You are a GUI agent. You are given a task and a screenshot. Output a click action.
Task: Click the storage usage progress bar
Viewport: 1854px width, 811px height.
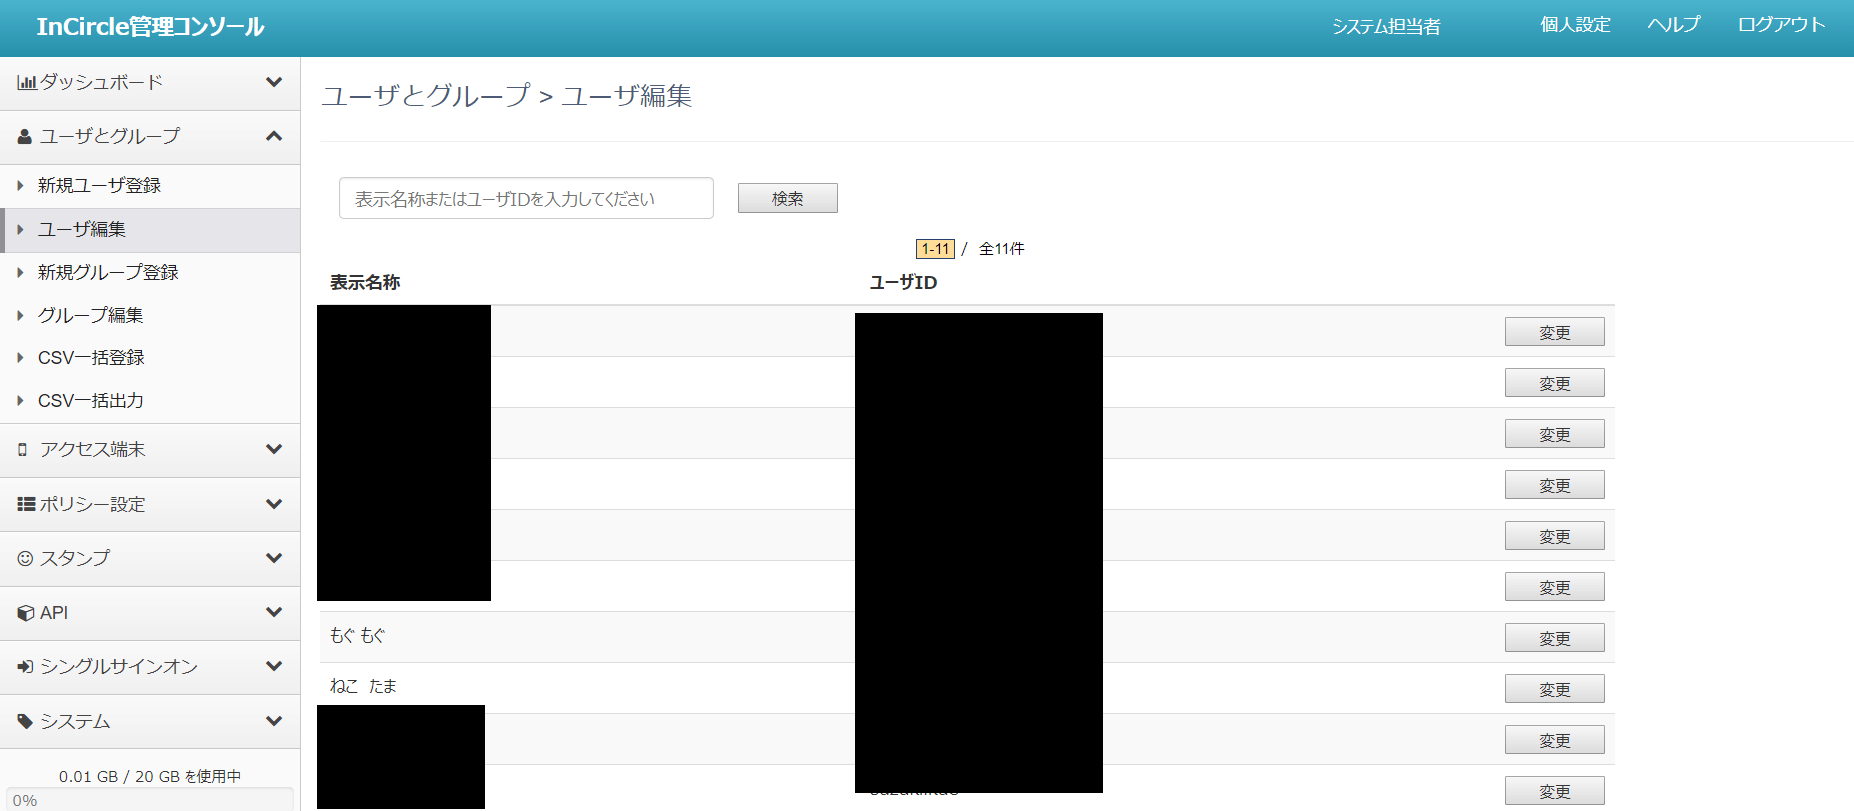[150, 799]
